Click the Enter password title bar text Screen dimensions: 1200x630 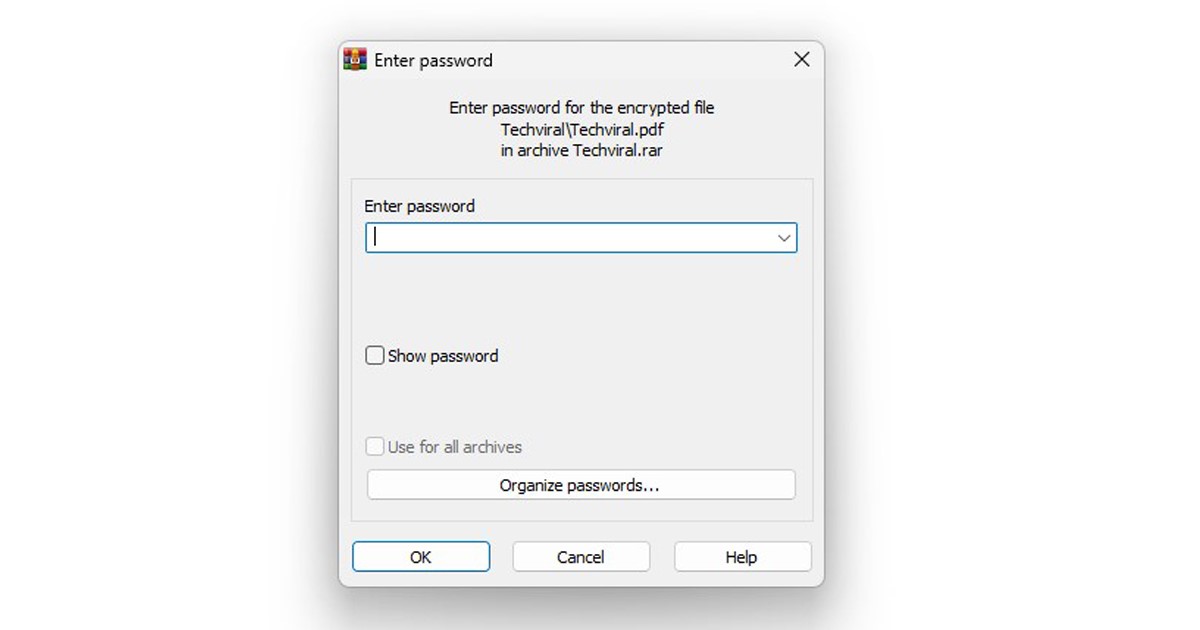point(433,60)
